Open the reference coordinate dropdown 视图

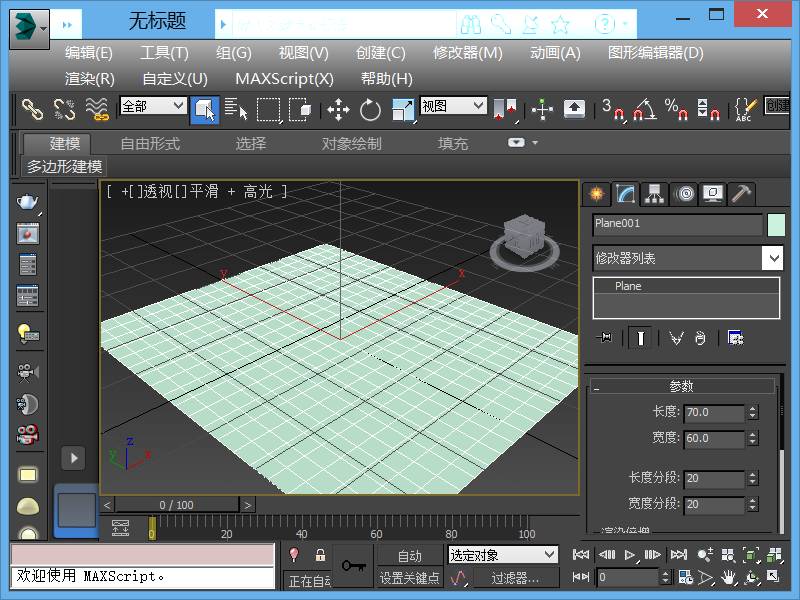pos(453,106)
